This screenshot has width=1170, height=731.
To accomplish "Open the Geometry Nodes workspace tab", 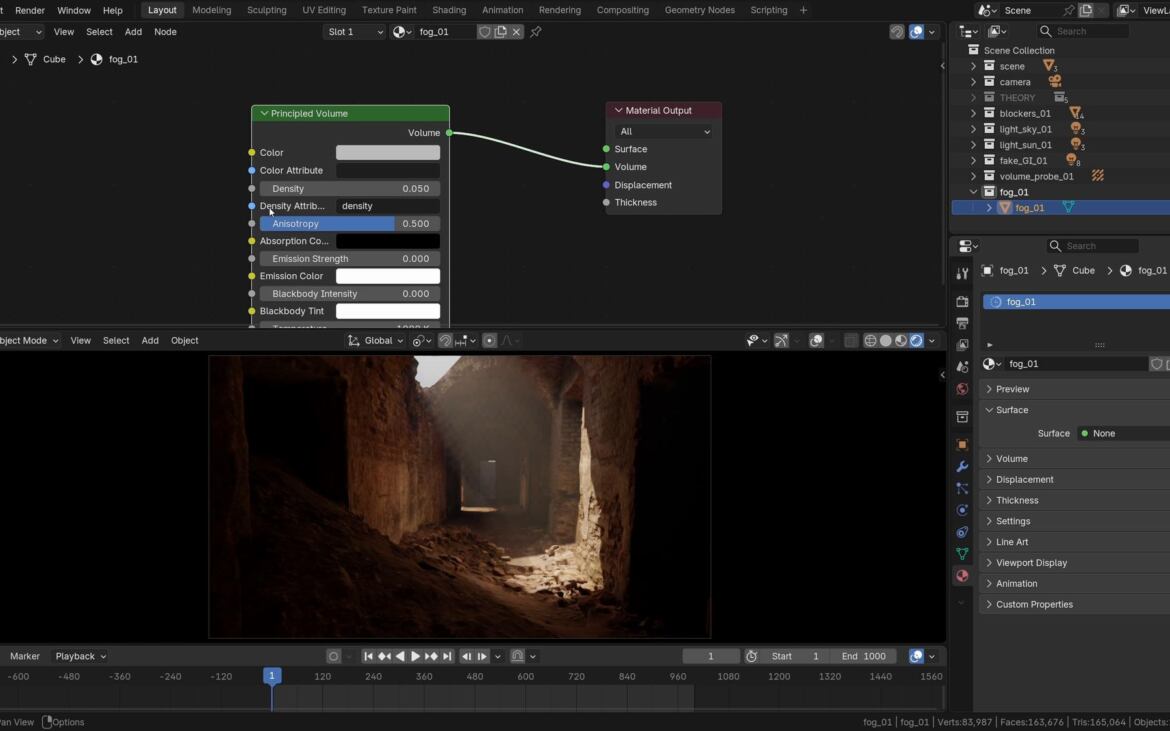I will coord(699,10).
